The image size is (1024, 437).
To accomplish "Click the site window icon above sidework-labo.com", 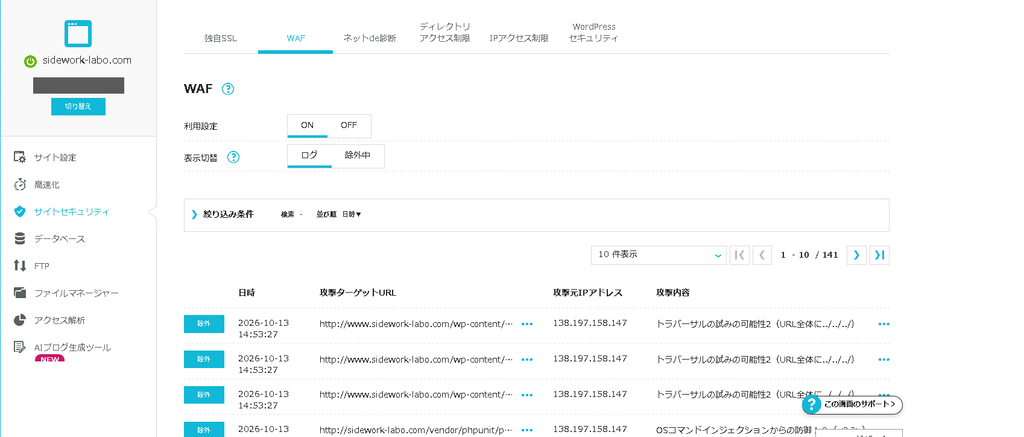I will pyautogui.click(x=78, y=33).
